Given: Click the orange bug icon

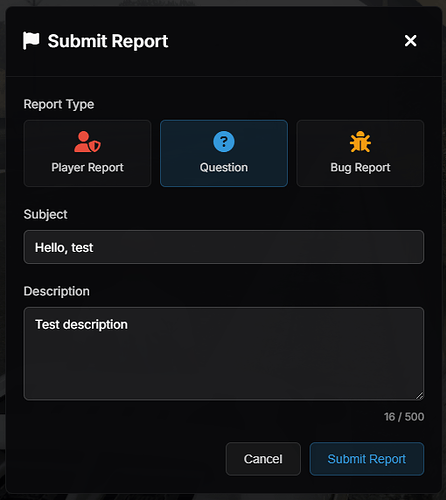Looking at the screenshot, I should pyautogui.click(x=360, y=142).
